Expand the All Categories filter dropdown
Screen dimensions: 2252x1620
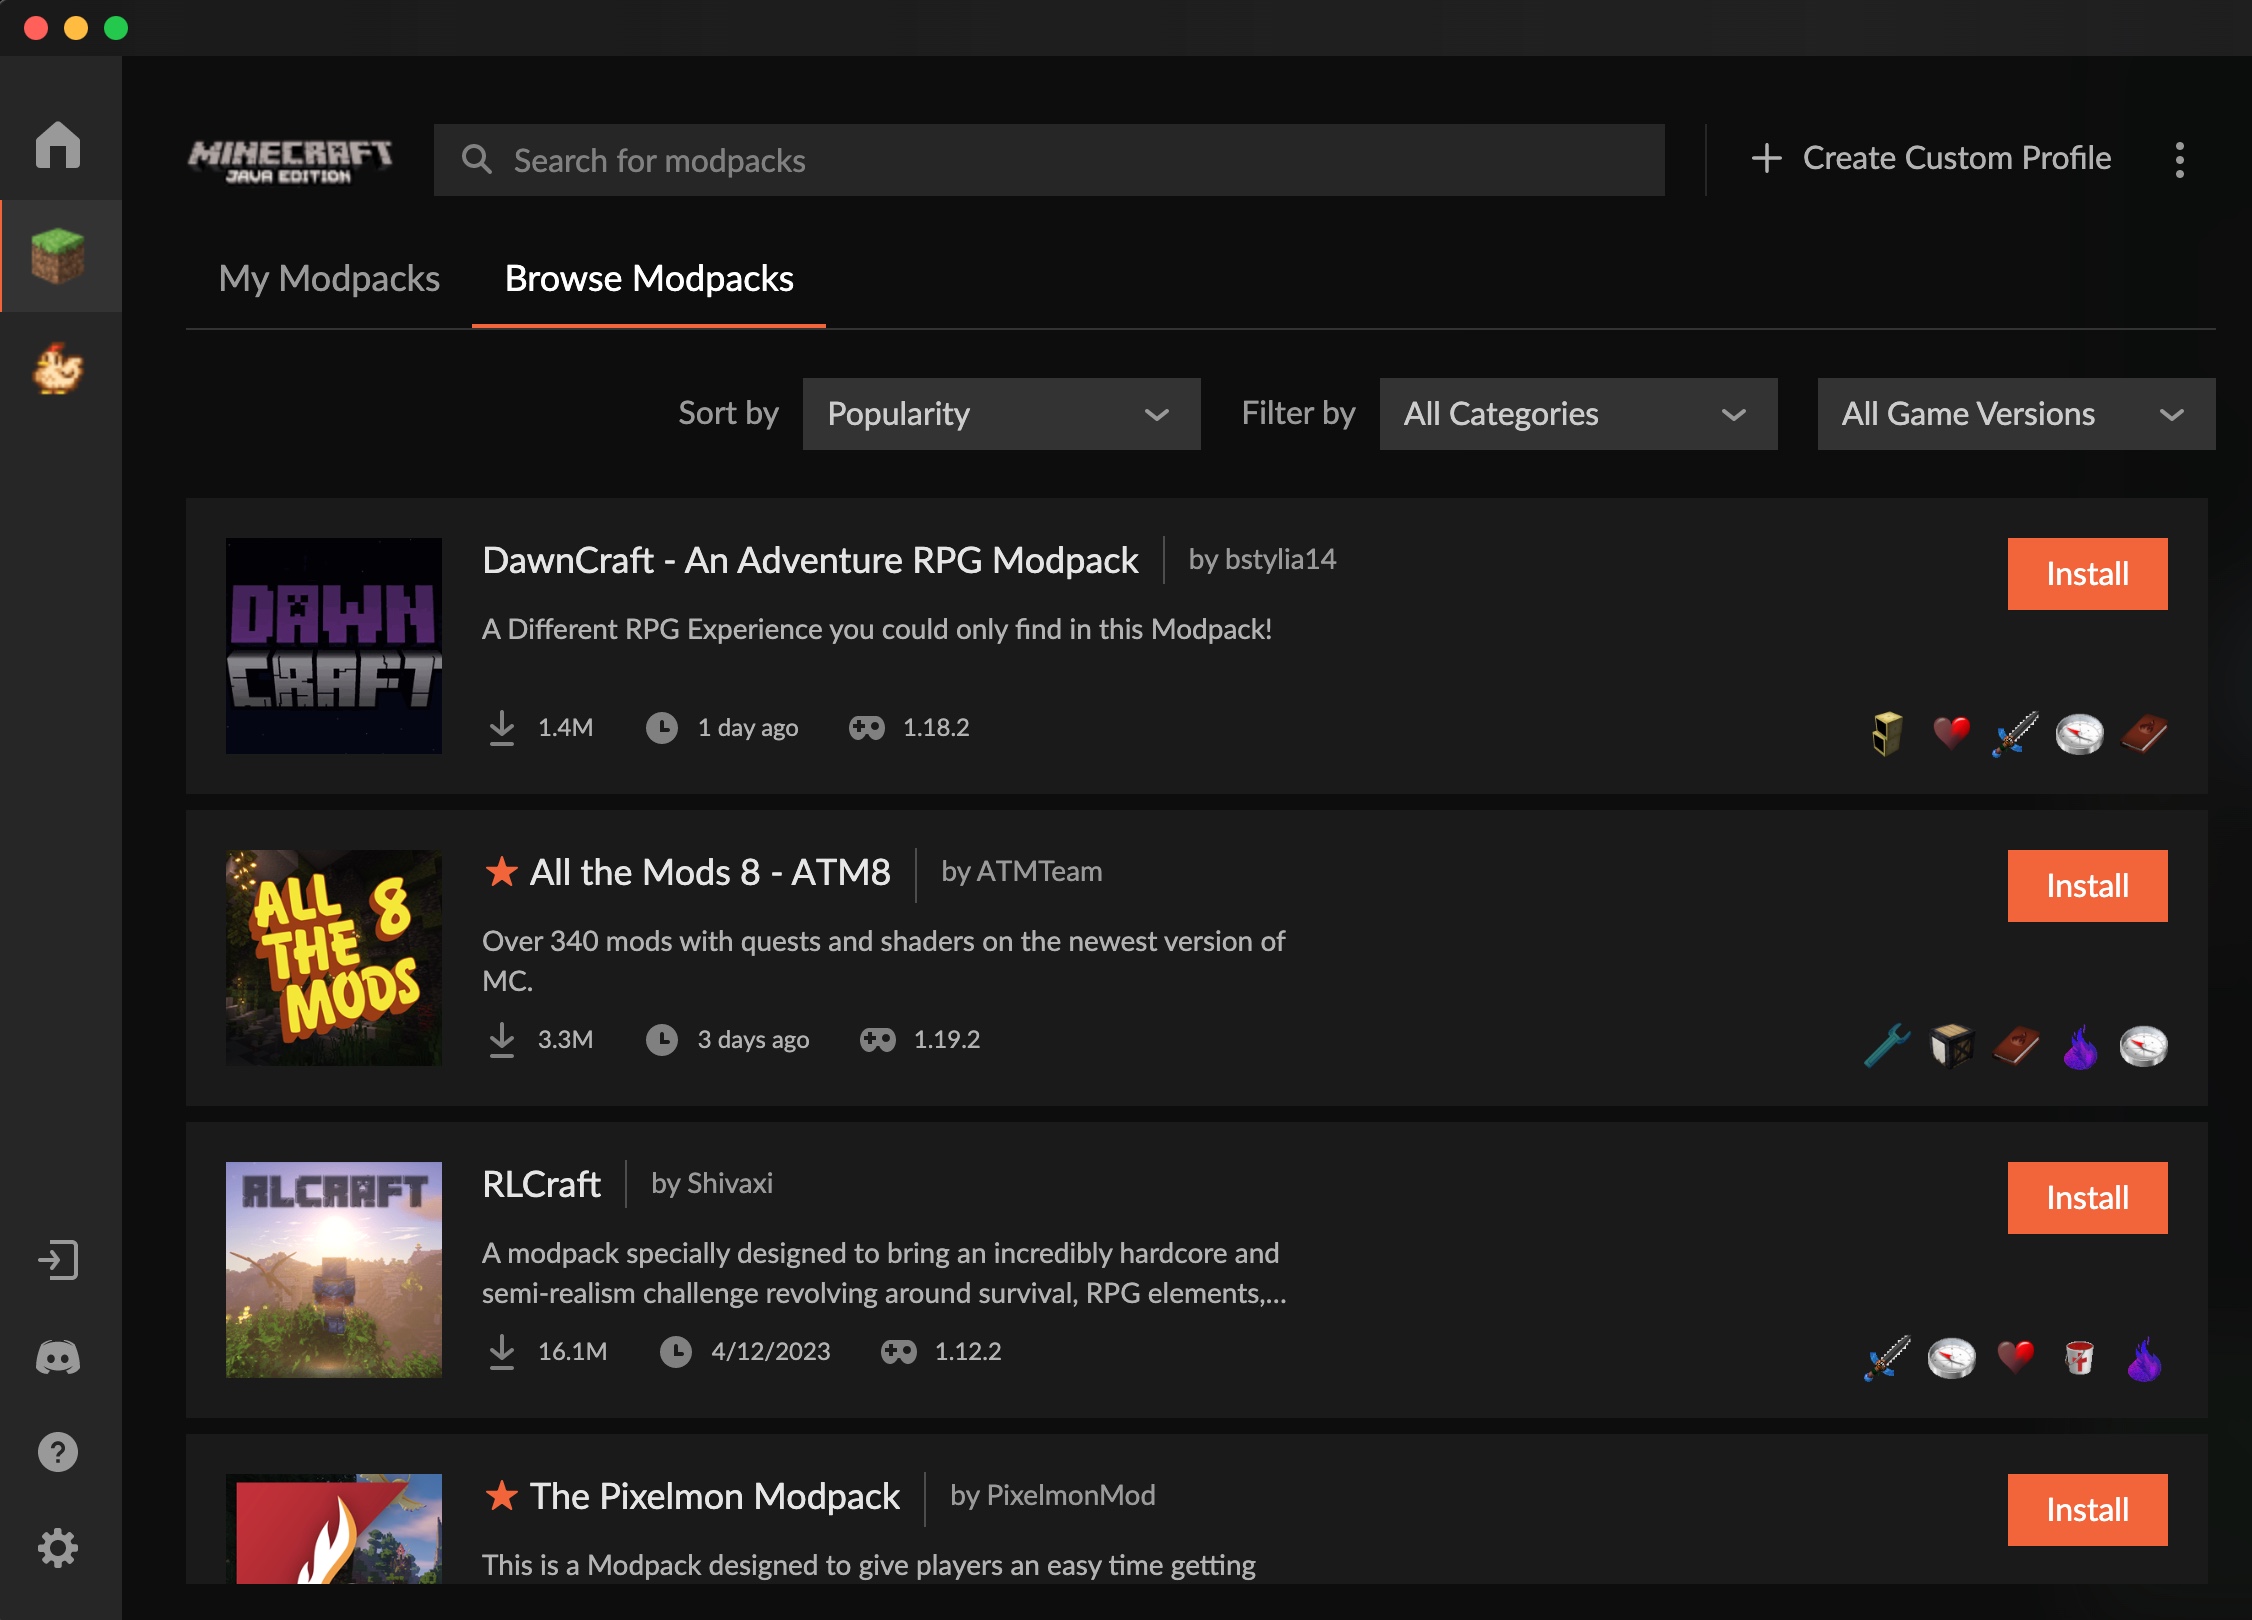(x=1578, y=413)
